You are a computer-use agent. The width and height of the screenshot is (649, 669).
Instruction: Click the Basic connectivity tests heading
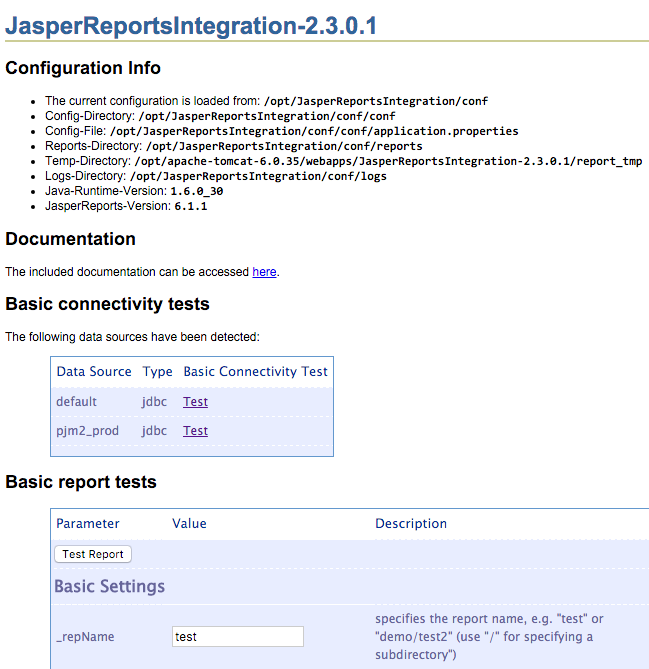107,304
